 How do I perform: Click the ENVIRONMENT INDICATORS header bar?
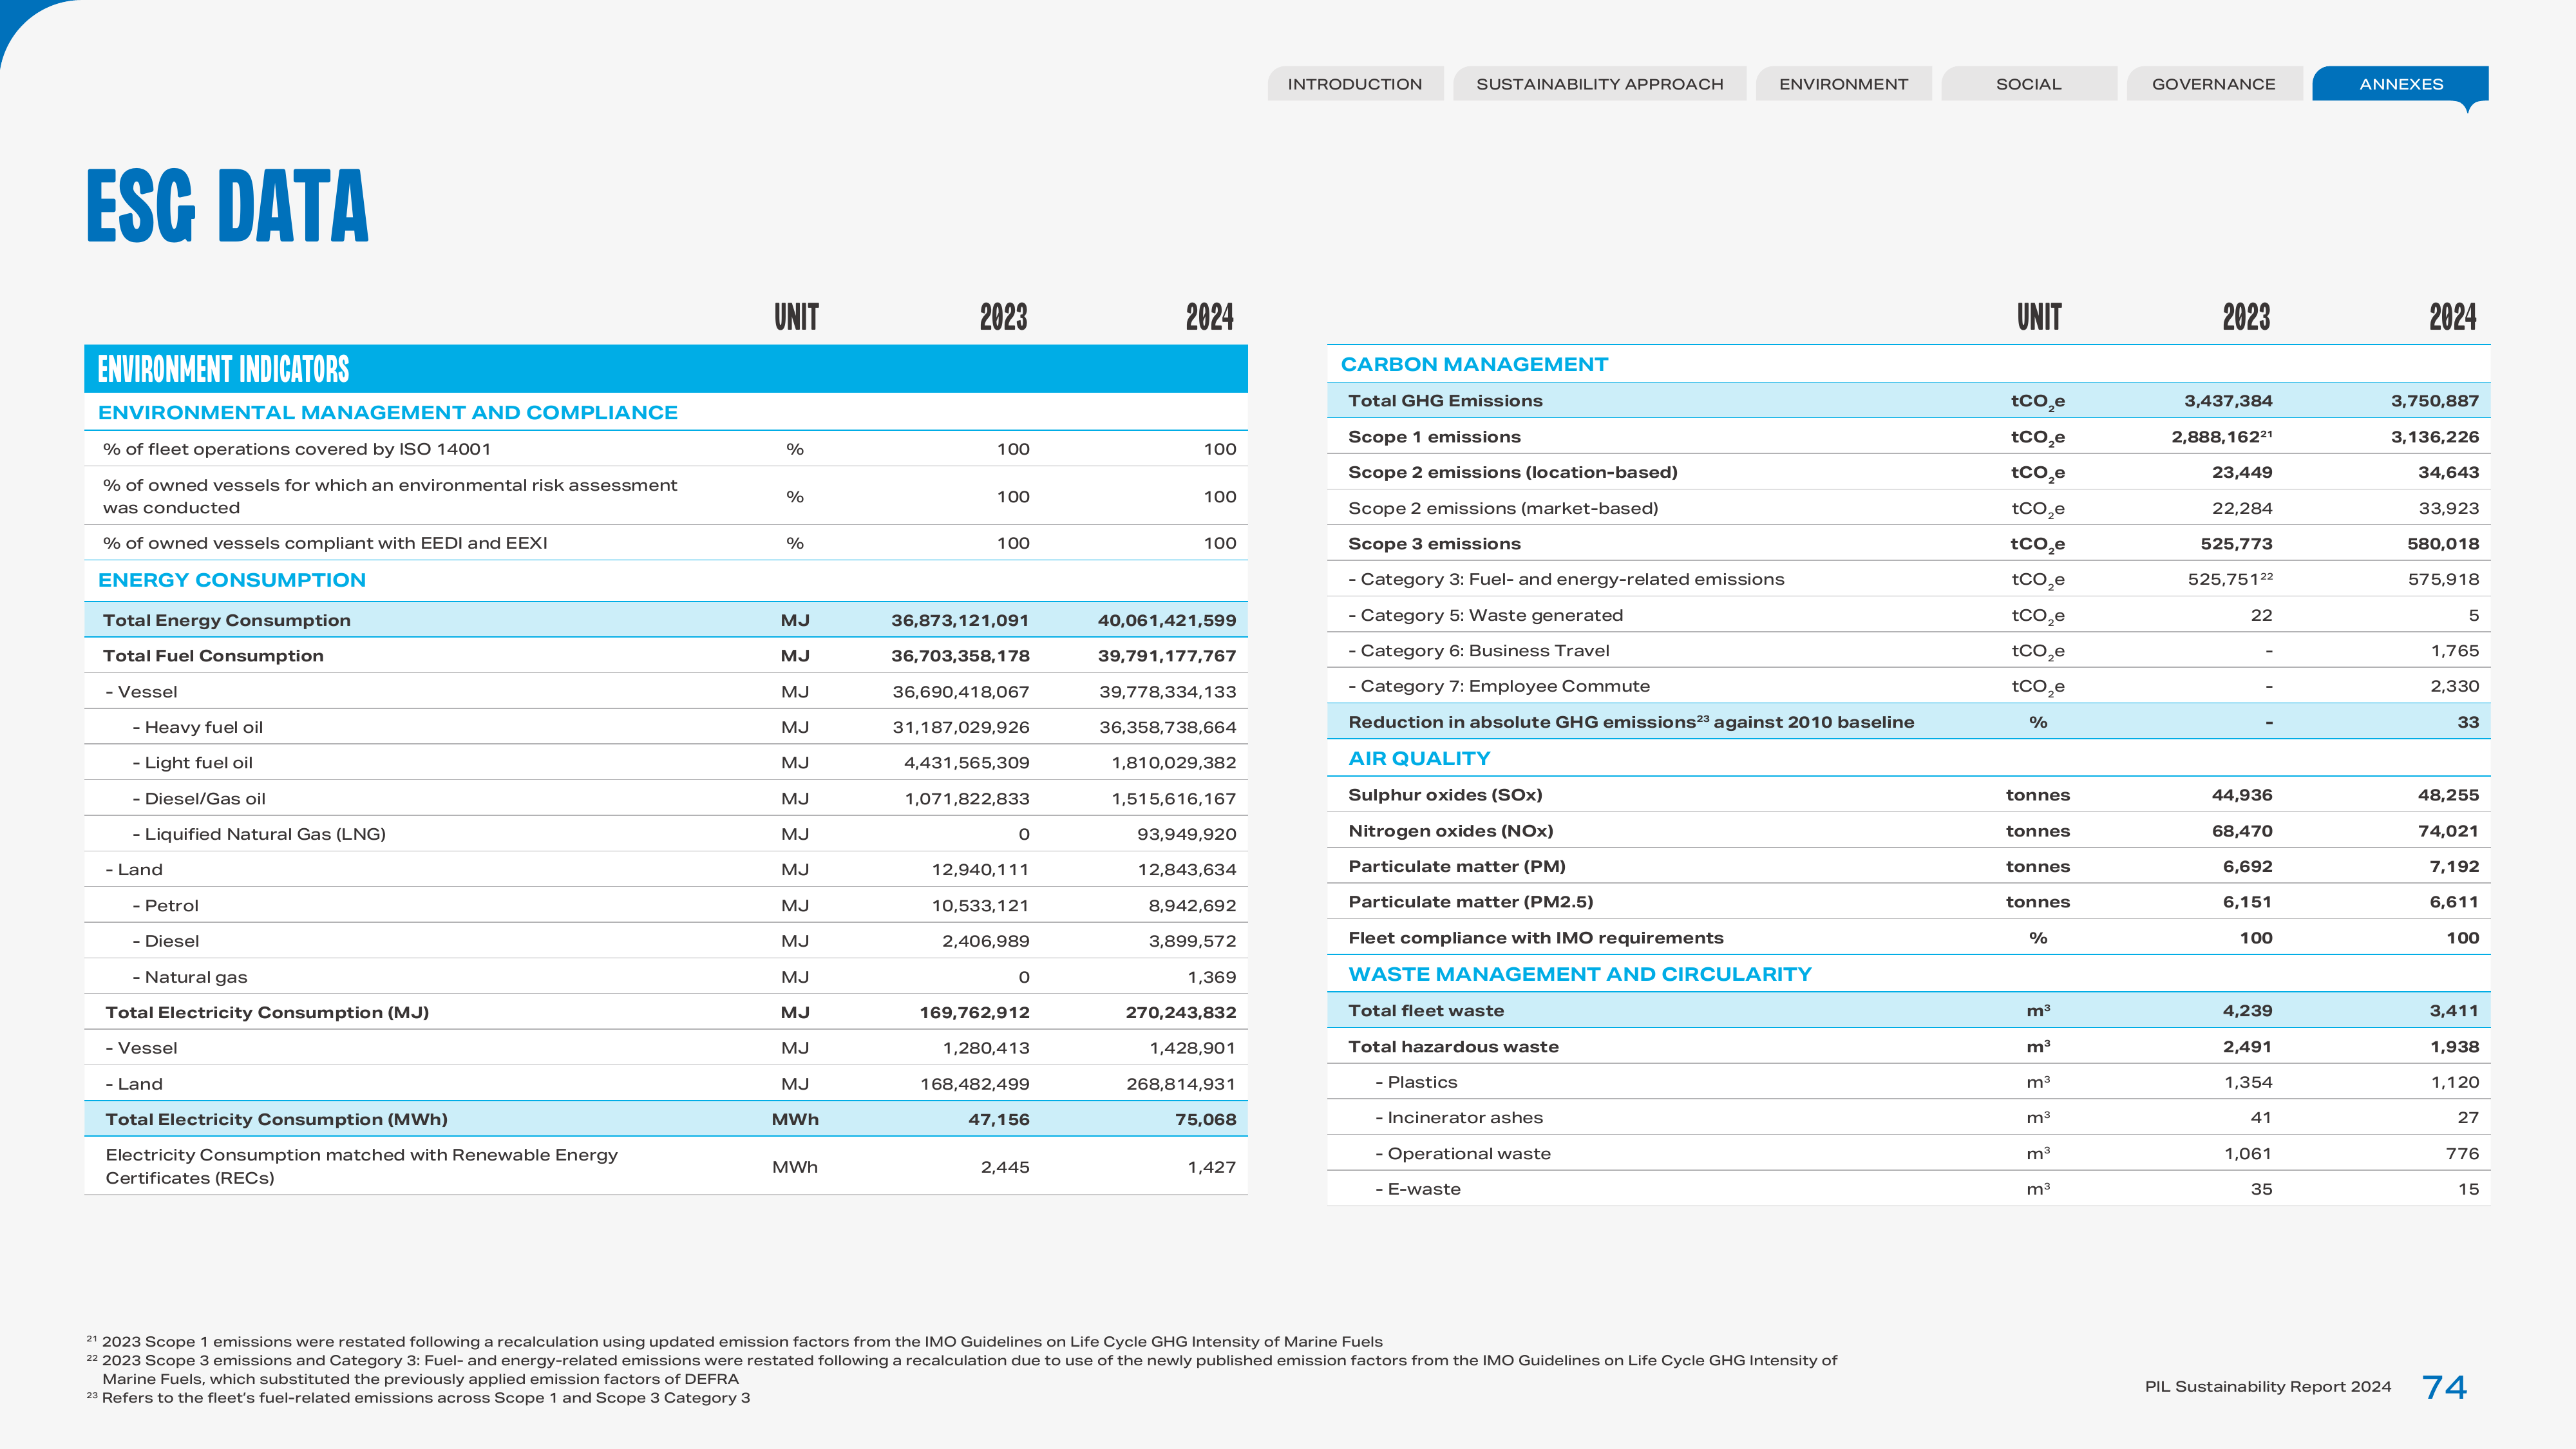pos(666,369)
